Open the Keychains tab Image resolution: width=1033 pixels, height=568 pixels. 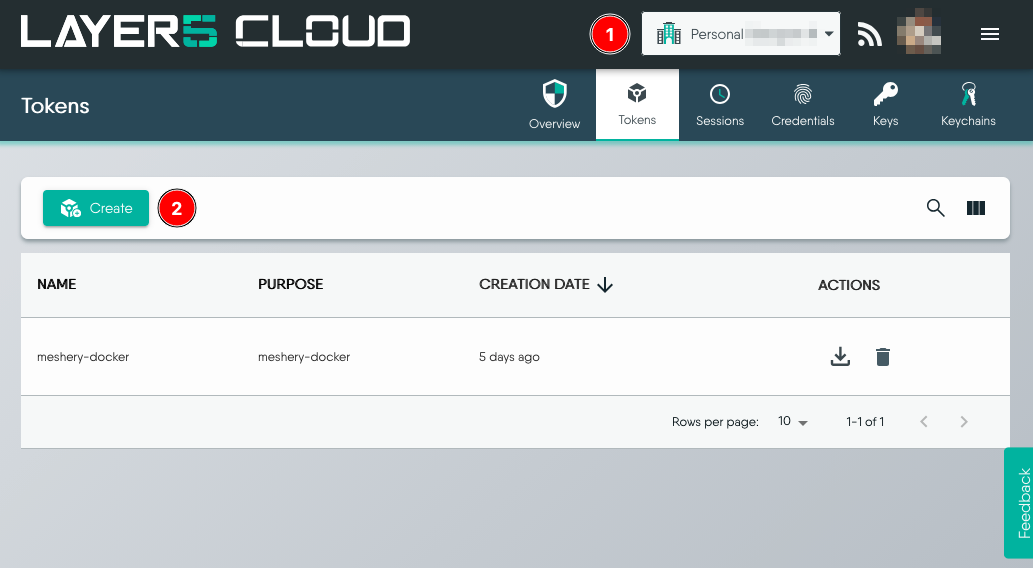(x=968, y=106)
